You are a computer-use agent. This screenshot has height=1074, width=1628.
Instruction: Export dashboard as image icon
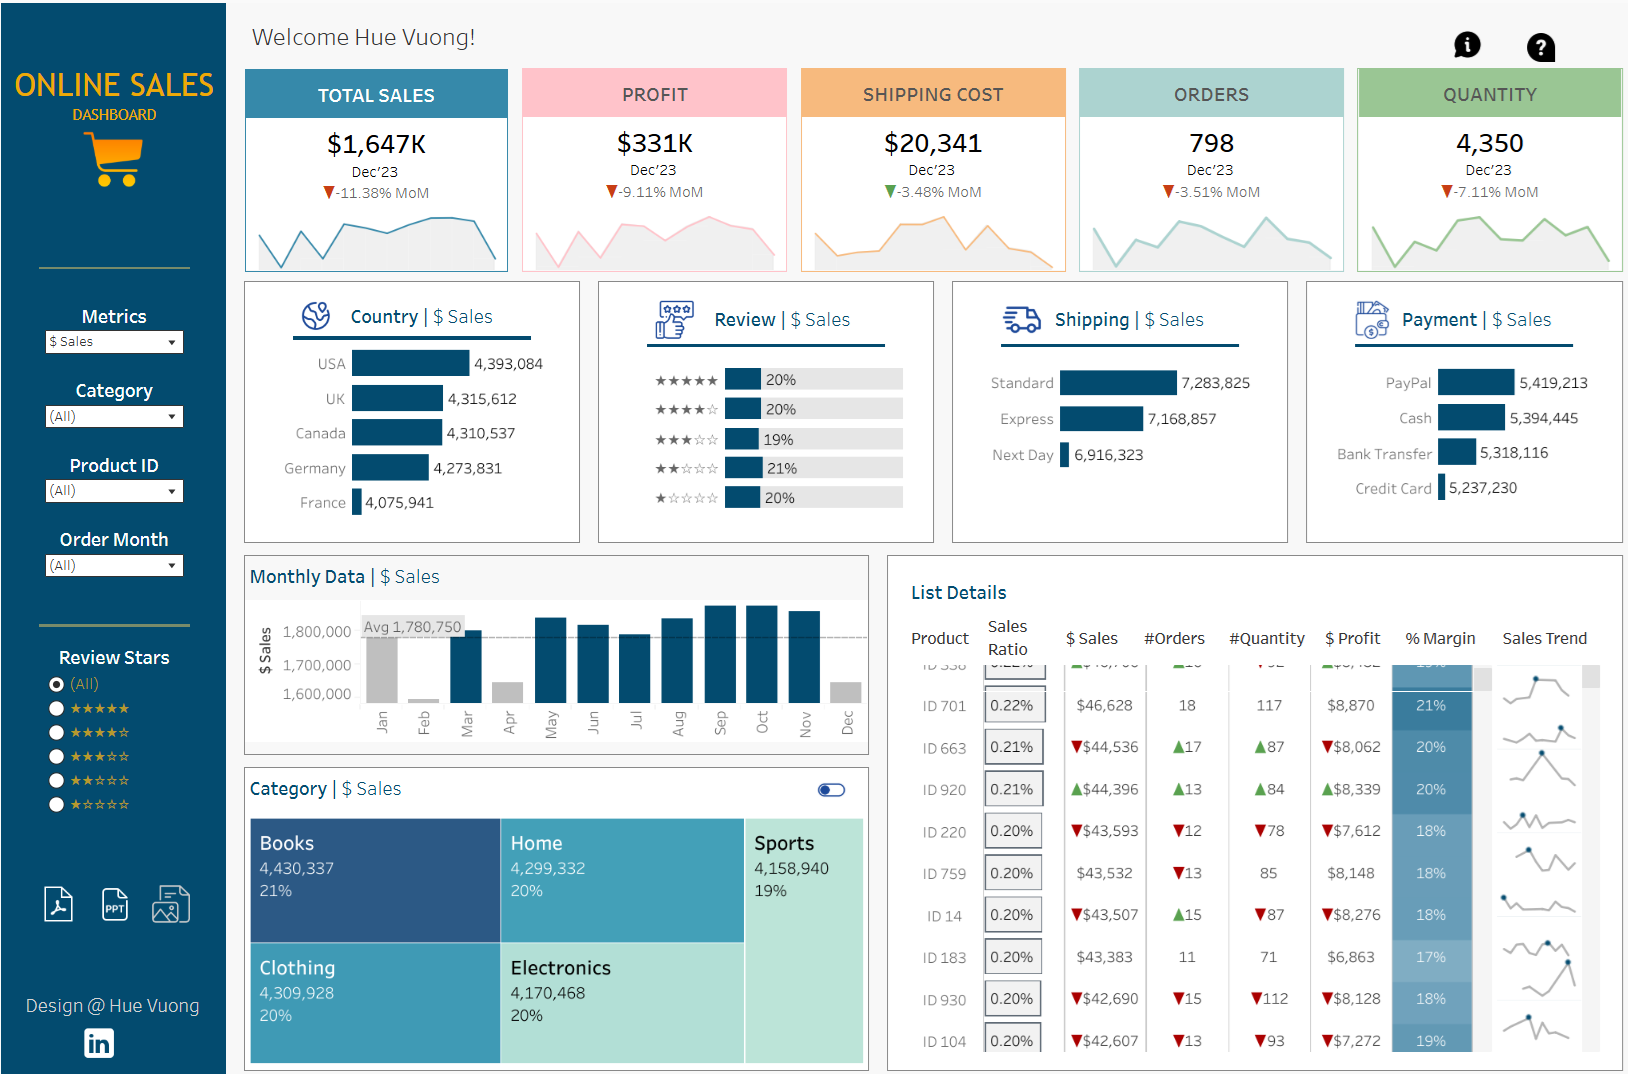click(x=171, y=904)
